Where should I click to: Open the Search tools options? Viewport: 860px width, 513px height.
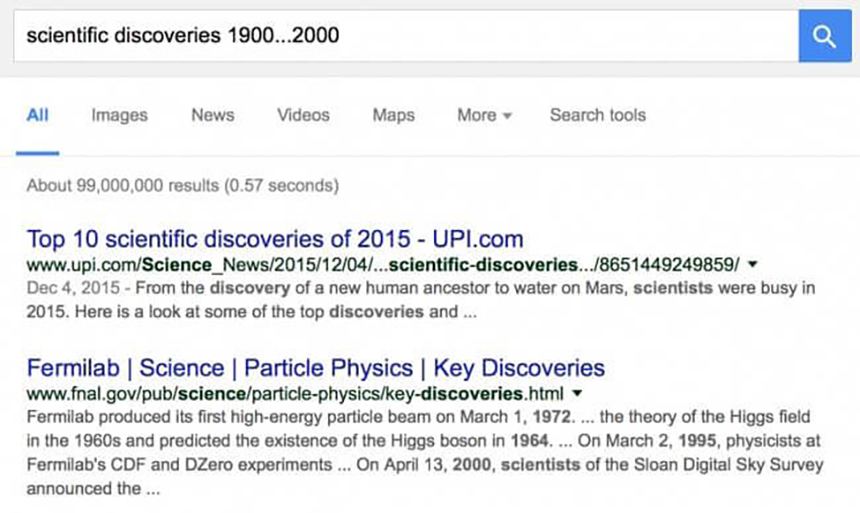click(x=597, y=115)
